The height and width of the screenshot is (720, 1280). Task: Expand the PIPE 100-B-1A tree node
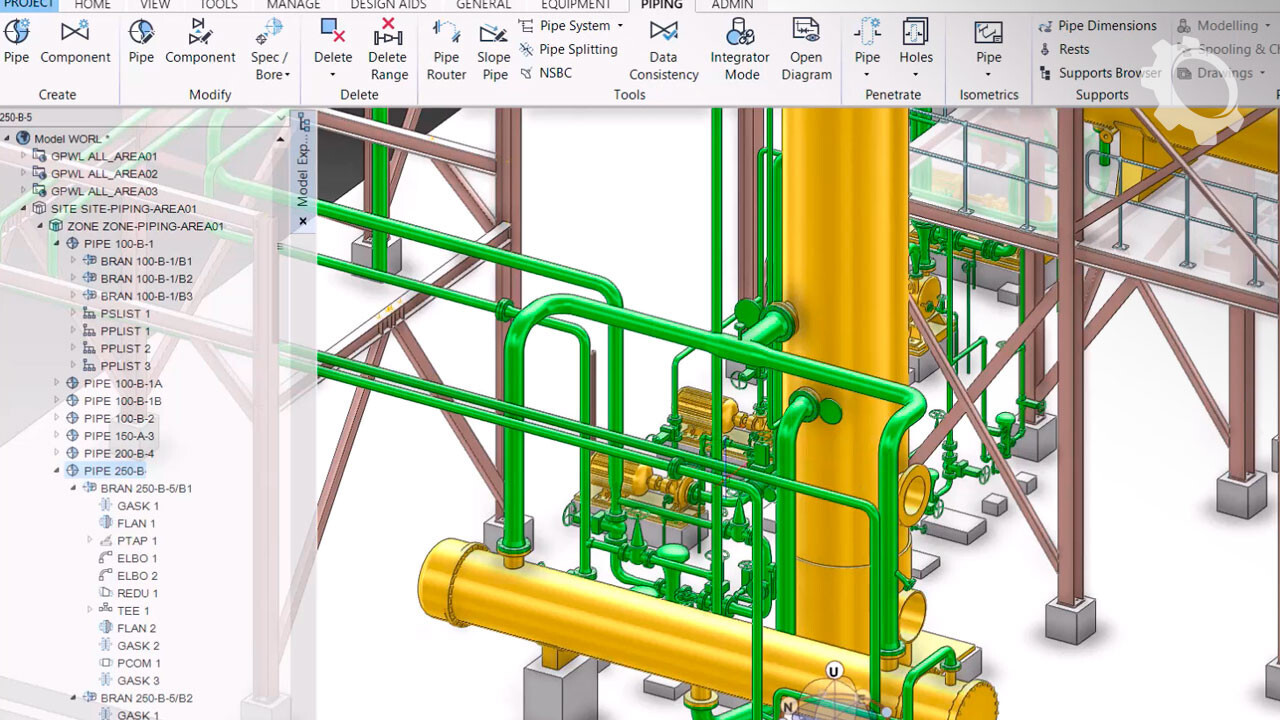click(x=58, y=383)
